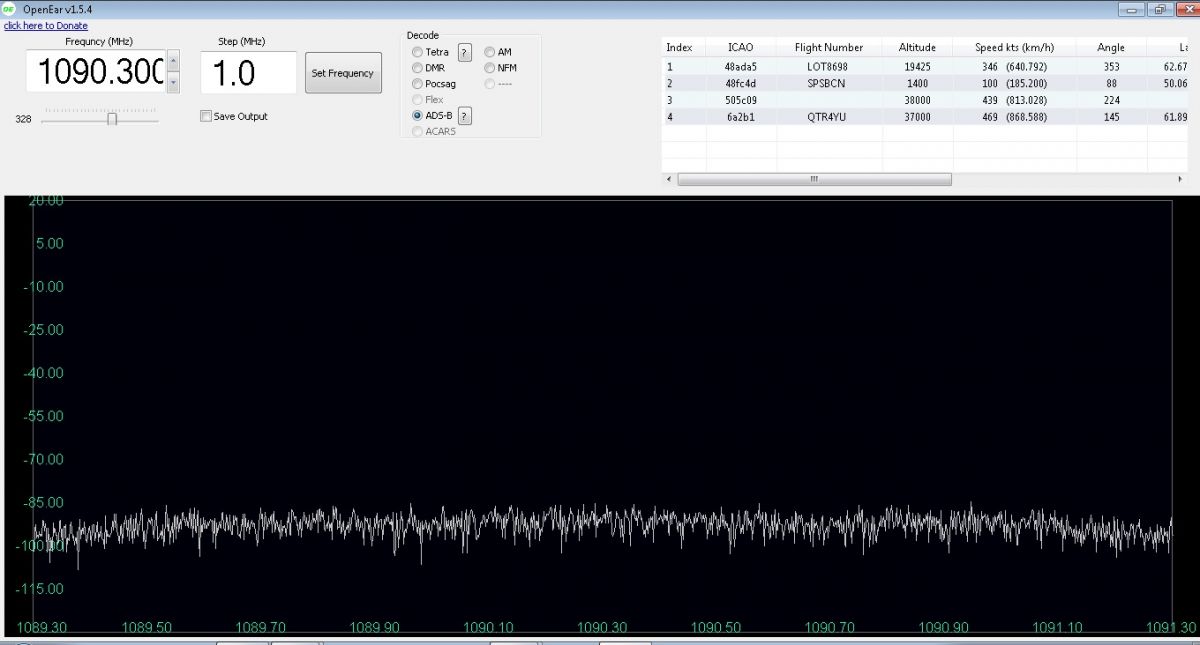
Task: Click the altitude value 19425
Action: point(917,66)
